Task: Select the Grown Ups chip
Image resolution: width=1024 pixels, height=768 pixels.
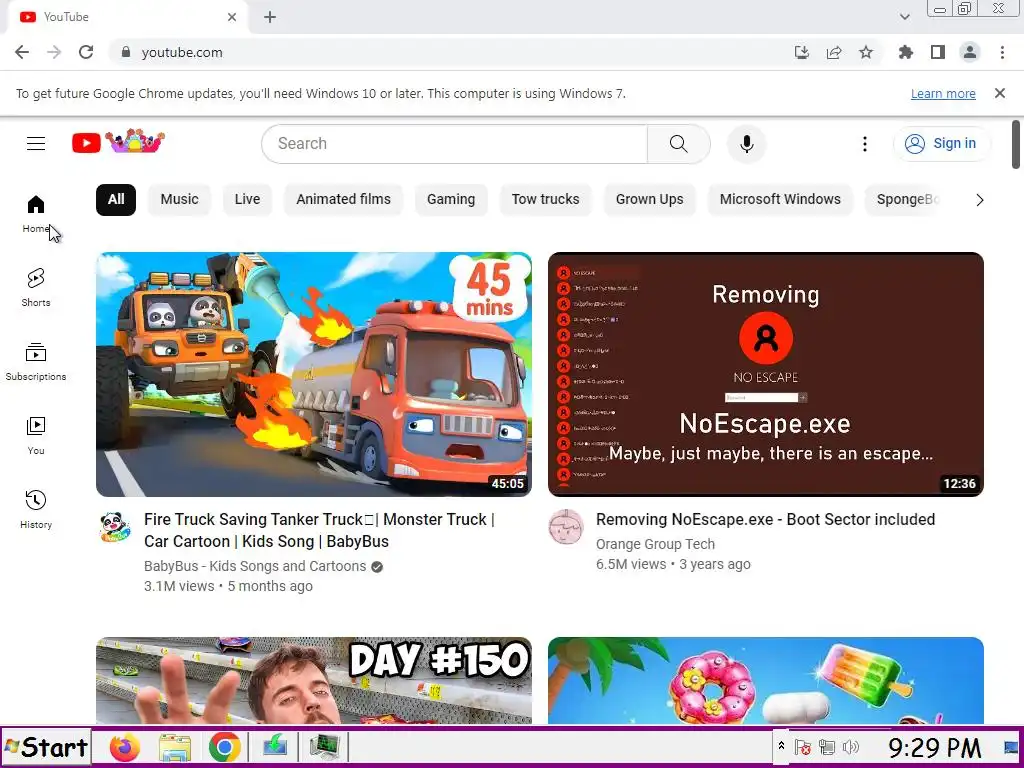Action: [650, 199]
